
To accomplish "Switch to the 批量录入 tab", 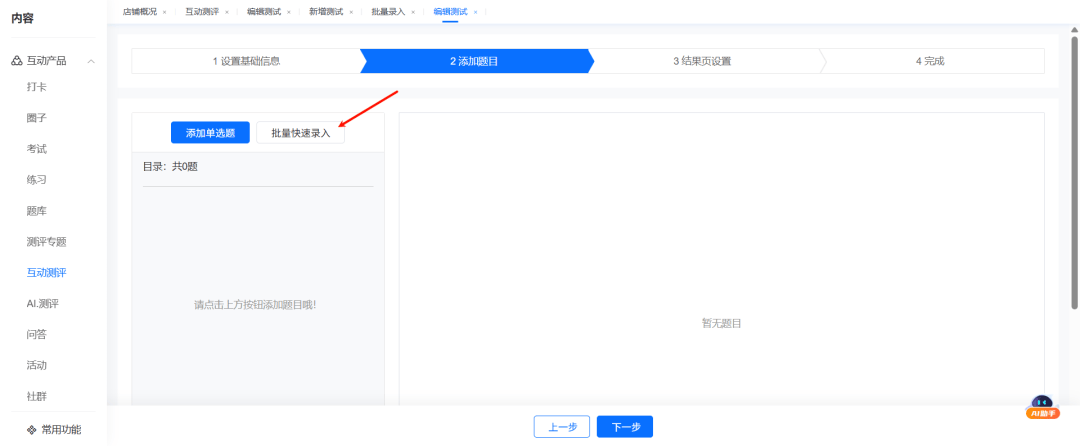I will coord(387,12).
